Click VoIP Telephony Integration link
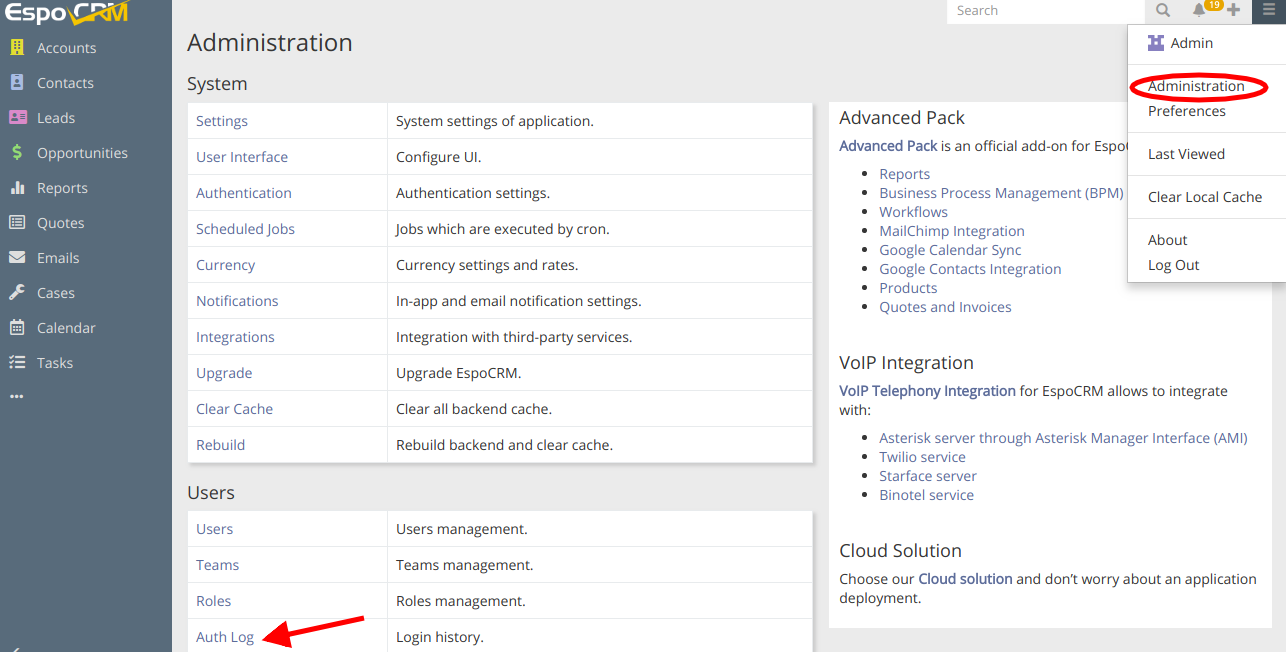Screen dimensions: 1286x652 [x=927, y=391]
